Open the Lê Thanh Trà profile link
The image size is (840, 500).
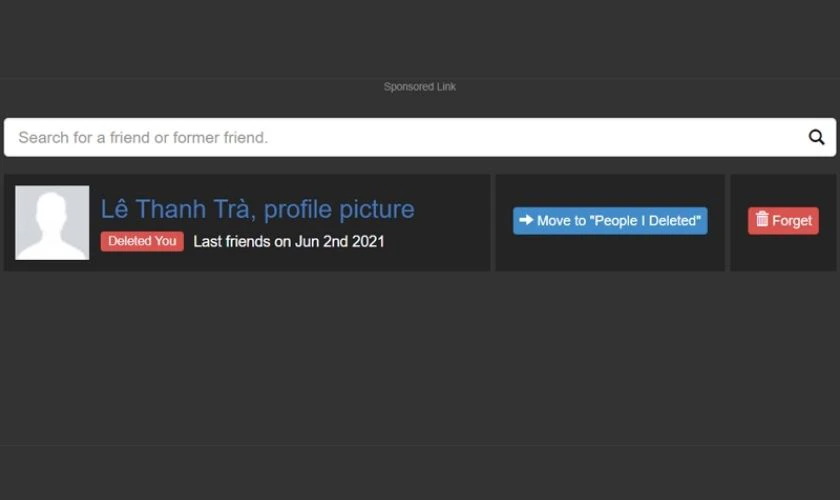coord(257,209)
